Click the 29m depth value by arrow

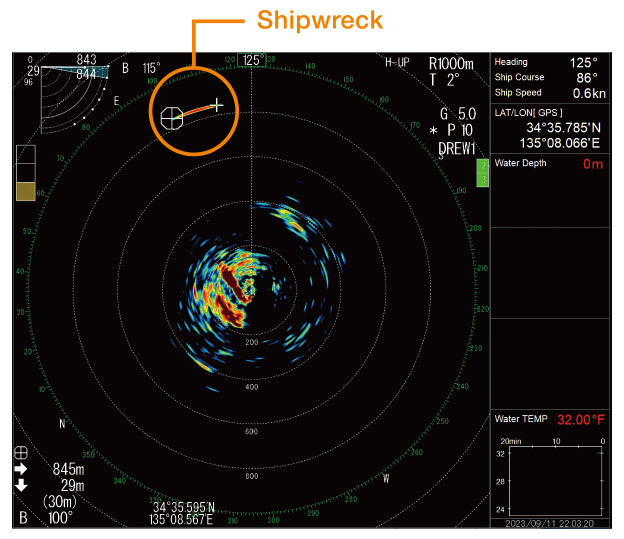[72, 486]
